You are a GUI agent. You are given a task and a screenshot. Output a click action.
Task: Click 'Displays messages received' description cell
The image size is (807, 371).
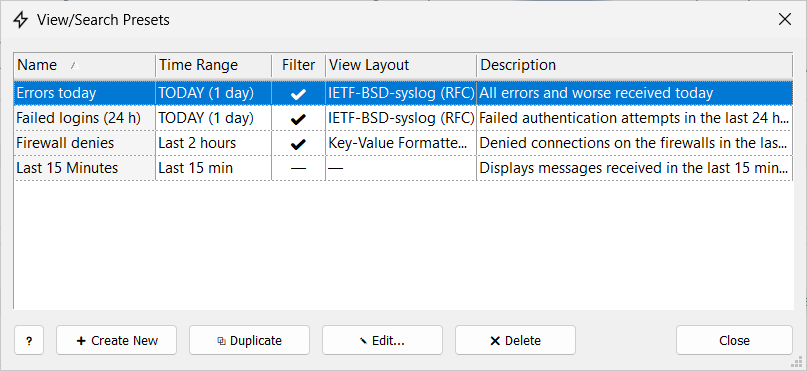coord(635,168)
